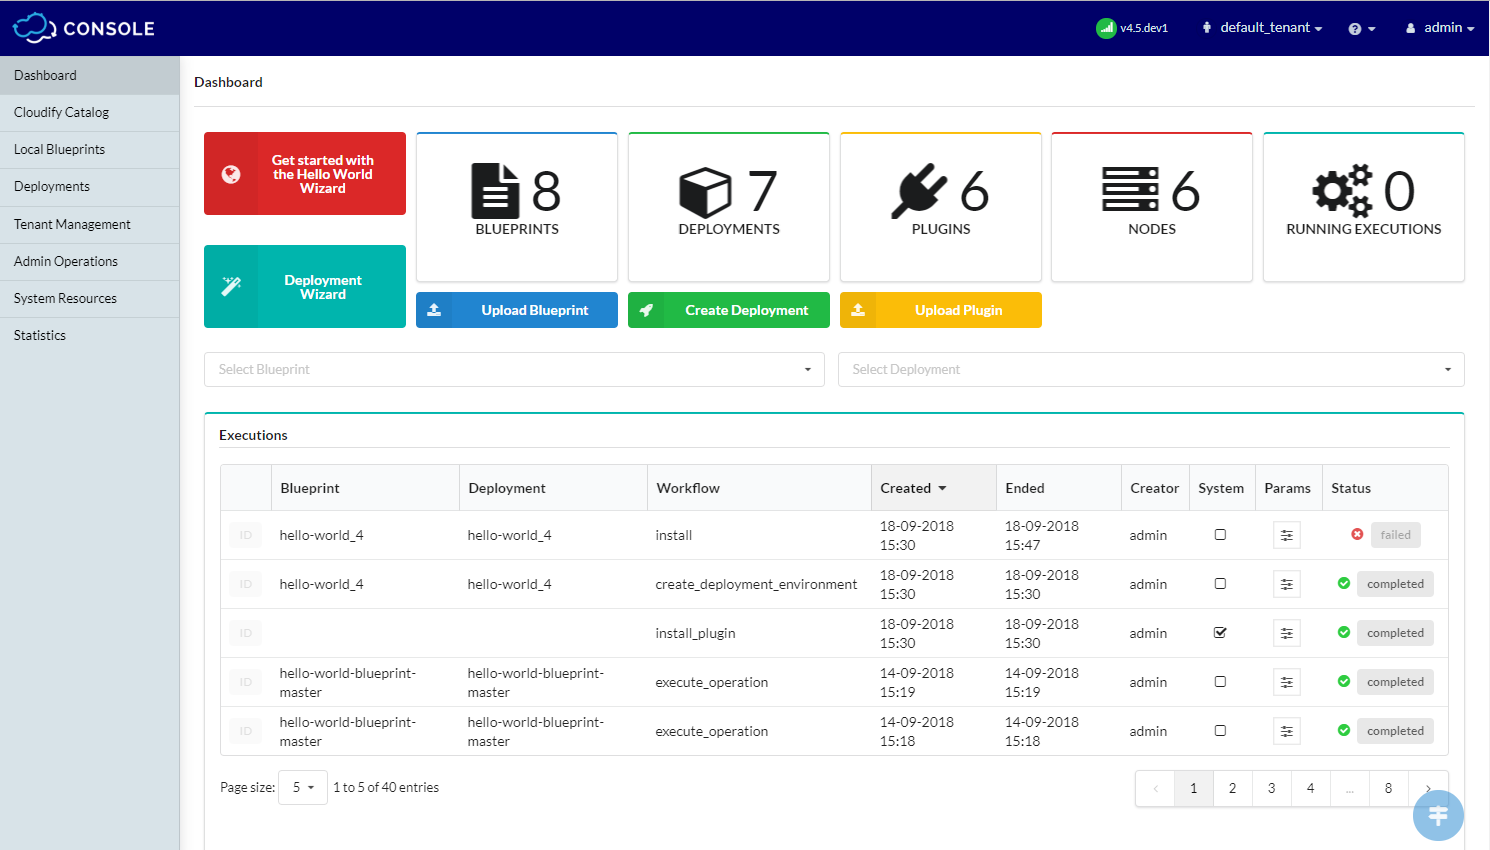Click completed status of install_plugin row

[1395, 633]
